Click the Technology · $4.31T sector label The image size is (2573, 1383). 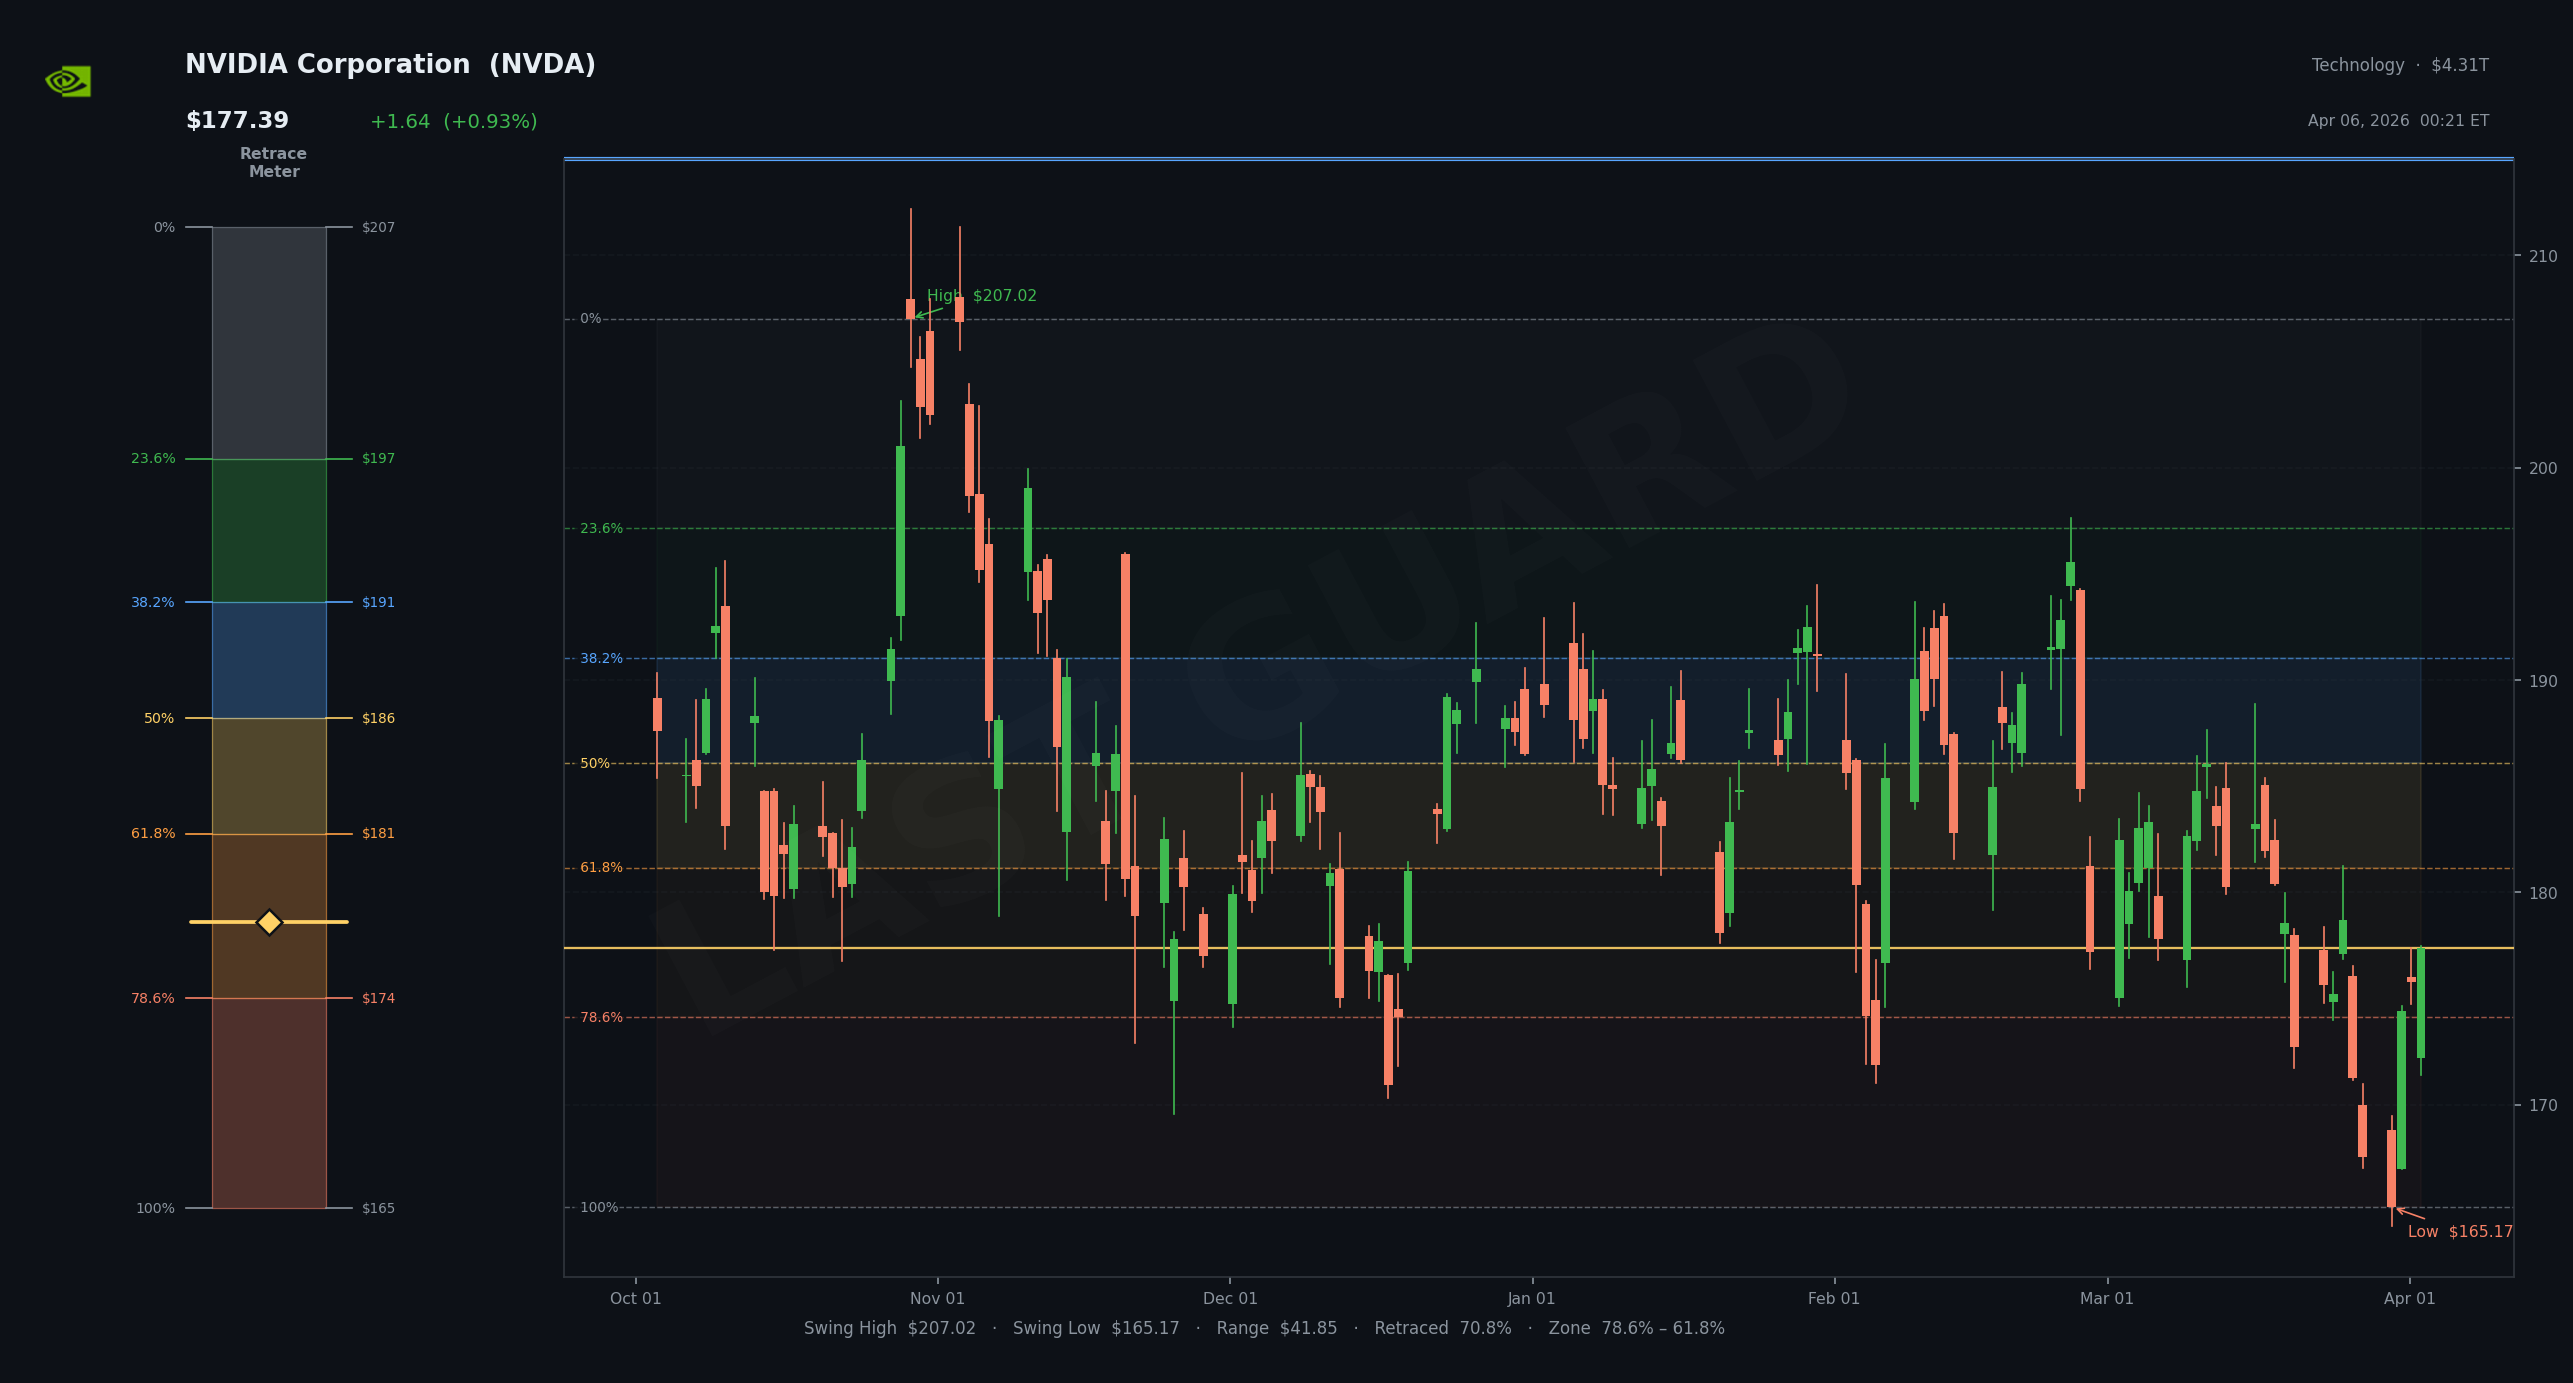click(2399, 66)
